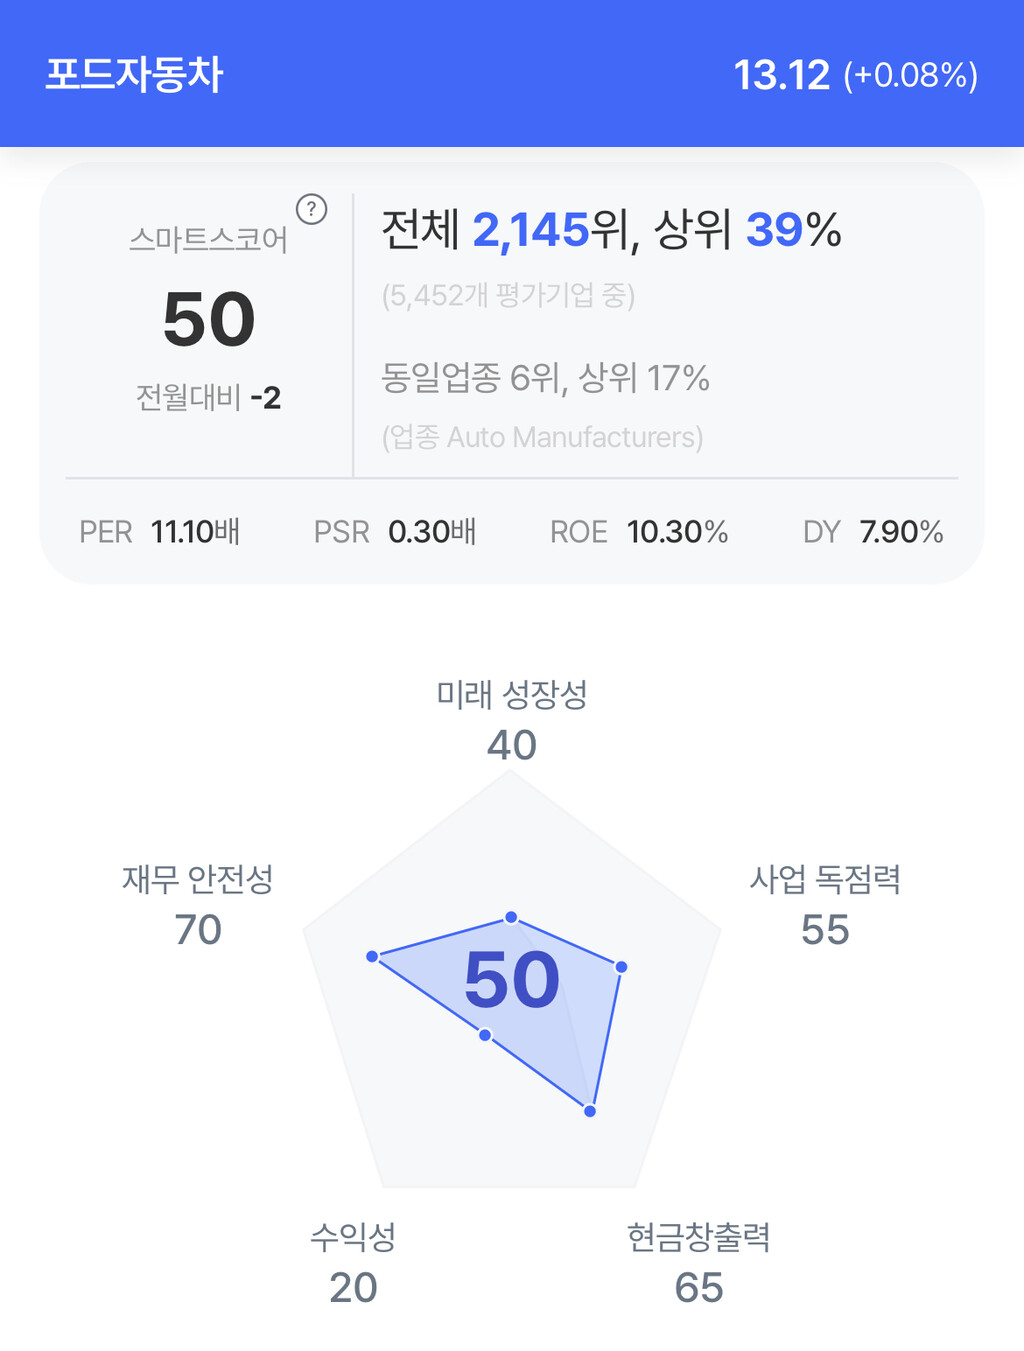Image resolution: width=1024 pixels, height=1351 pixels.
Task: Select the 재무 안정성 axis label
Action: click(x=198, y=879)
